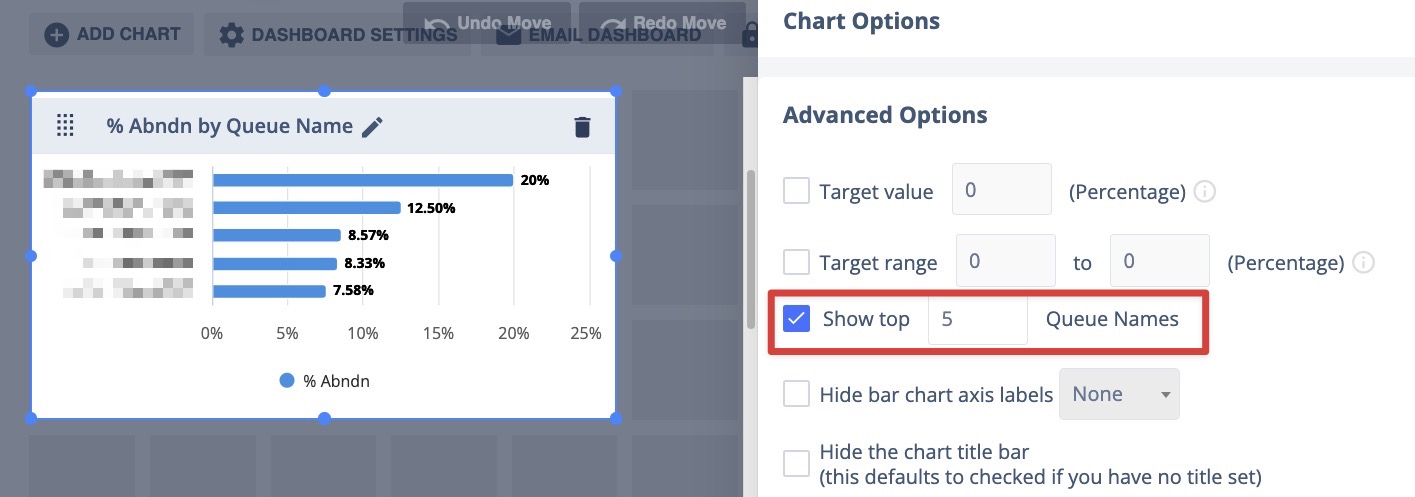Click the pencil edit icon beside chart title
1415x497 pixels.
pos(372,126)
